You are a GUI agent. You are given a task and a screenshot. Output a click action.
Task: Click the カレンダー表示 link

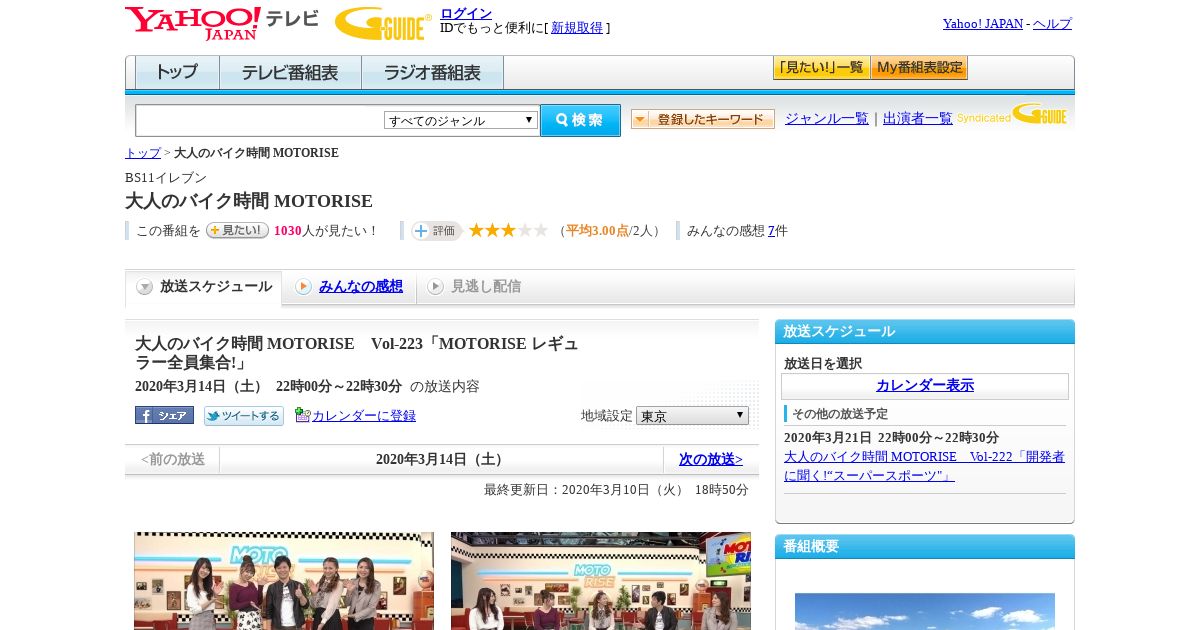tap(925, 385)
